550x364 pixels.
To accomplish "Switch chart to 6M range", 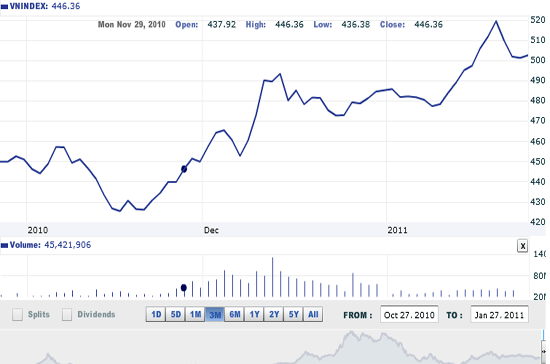I will pyautogui.click(x=234, y=314).
